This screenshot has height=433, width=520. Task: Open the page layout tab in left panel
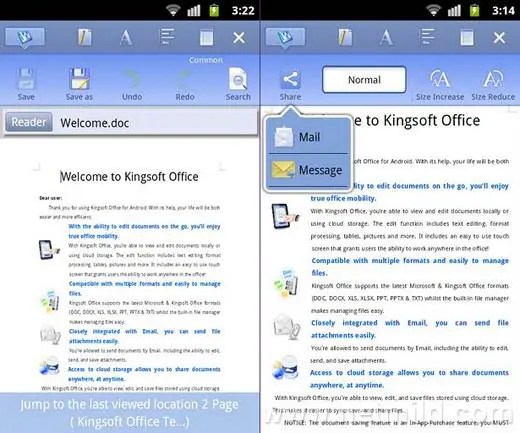tap(206, 37)
